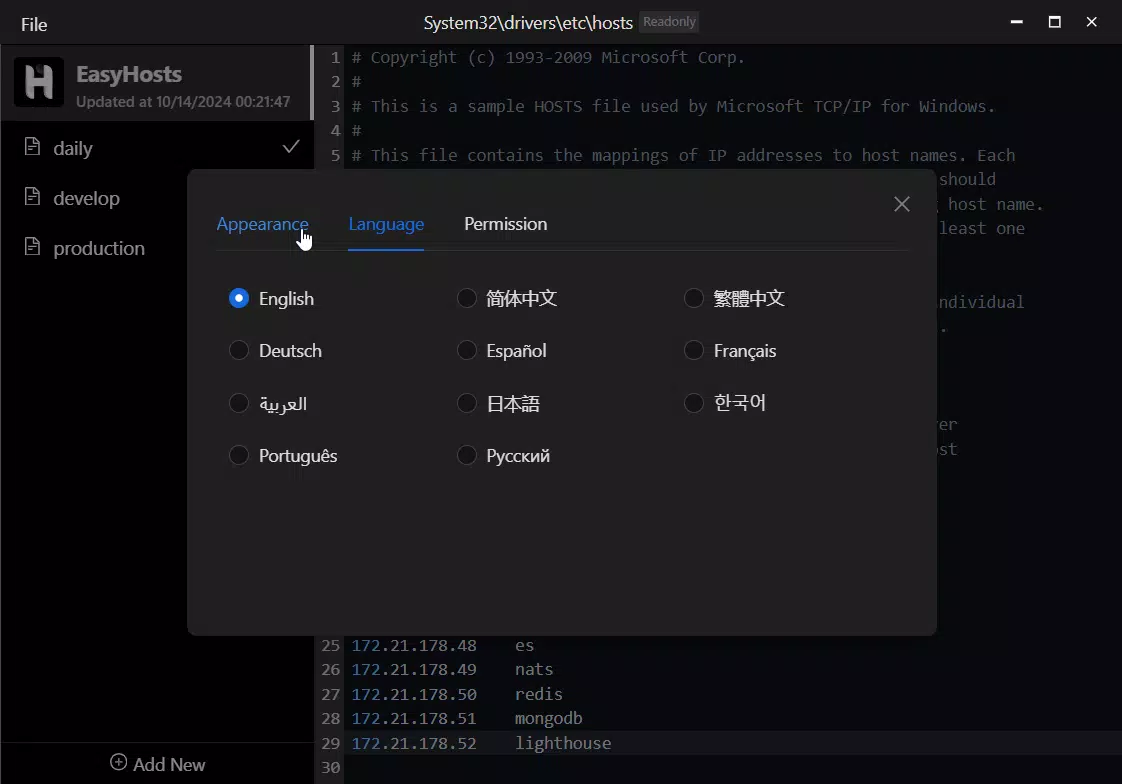Click the plus icon next to Add New
The width and height of the screenshot is (1122, 784).
118,762
